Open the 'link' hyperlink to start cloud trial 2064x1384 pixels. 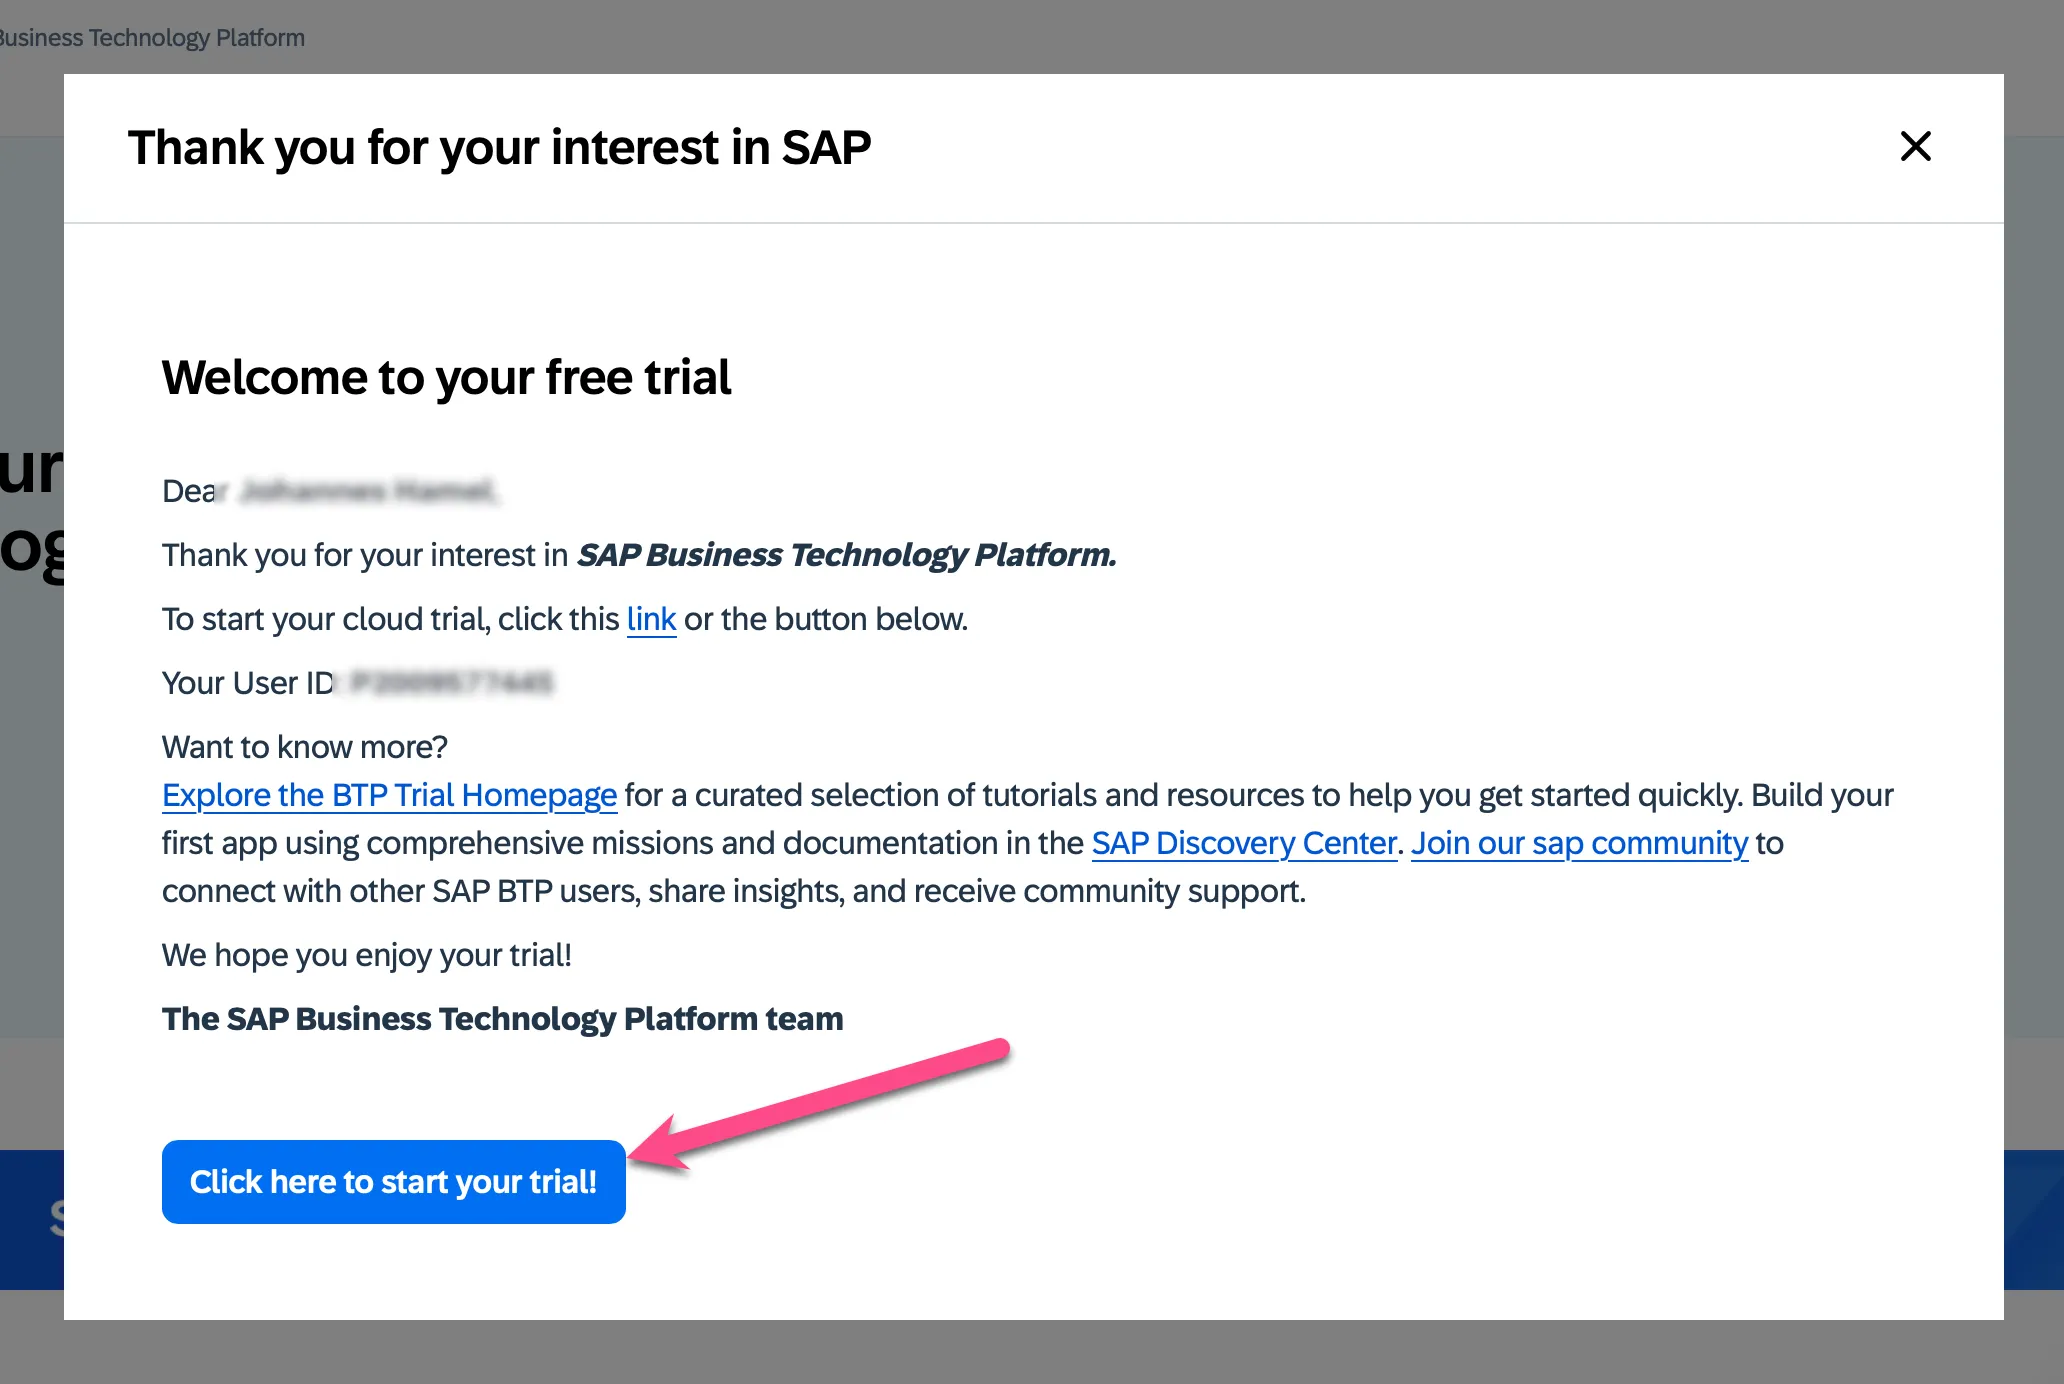tap(651, 618)
